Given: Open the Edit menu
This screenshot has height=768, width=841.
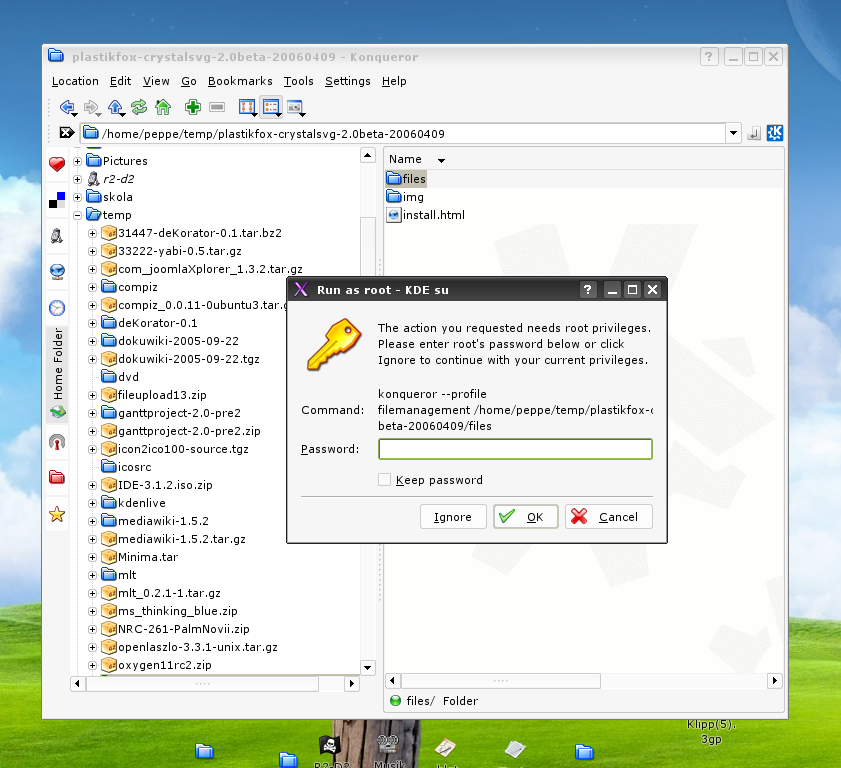Looking at the screenshot, I should [120, 81].
